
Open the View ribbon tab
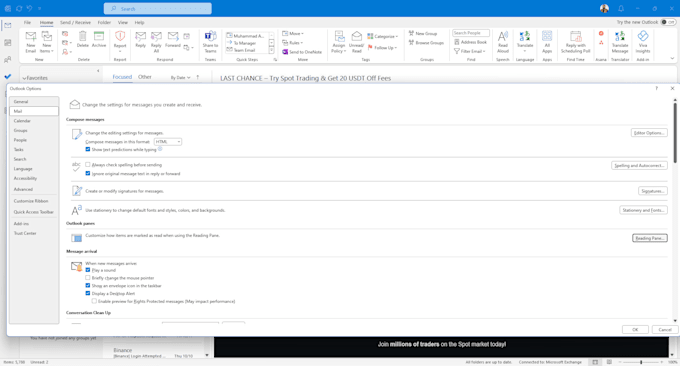pos(123,23)
